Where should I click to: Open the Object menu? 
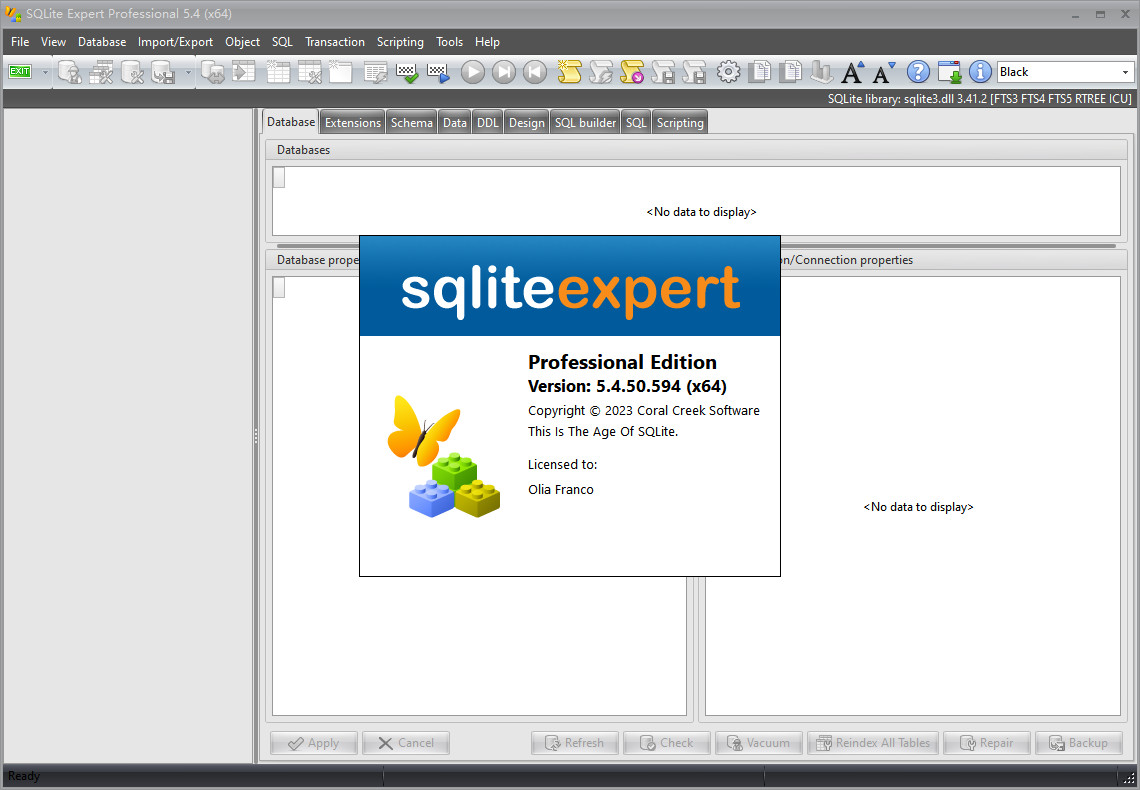[x=242, y=42]
